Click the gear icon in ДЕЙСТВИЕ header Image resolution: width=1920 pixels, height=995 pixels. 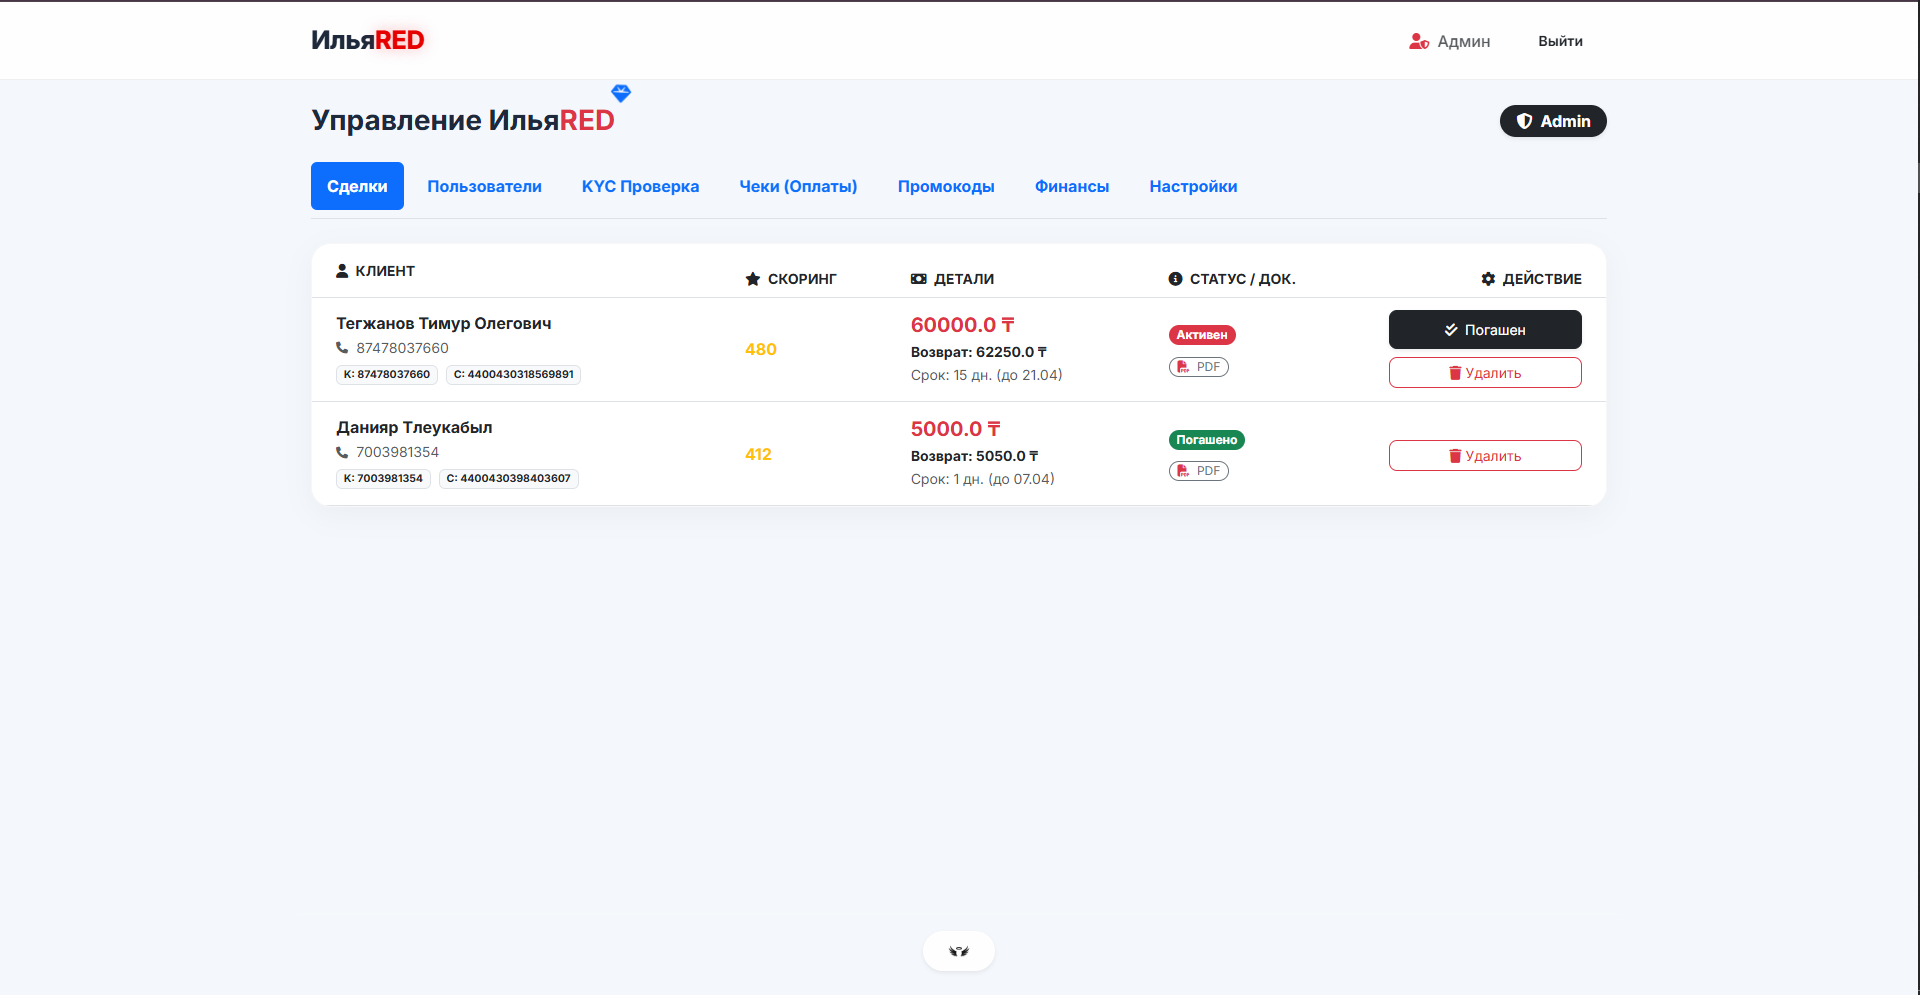point(1488,279)
